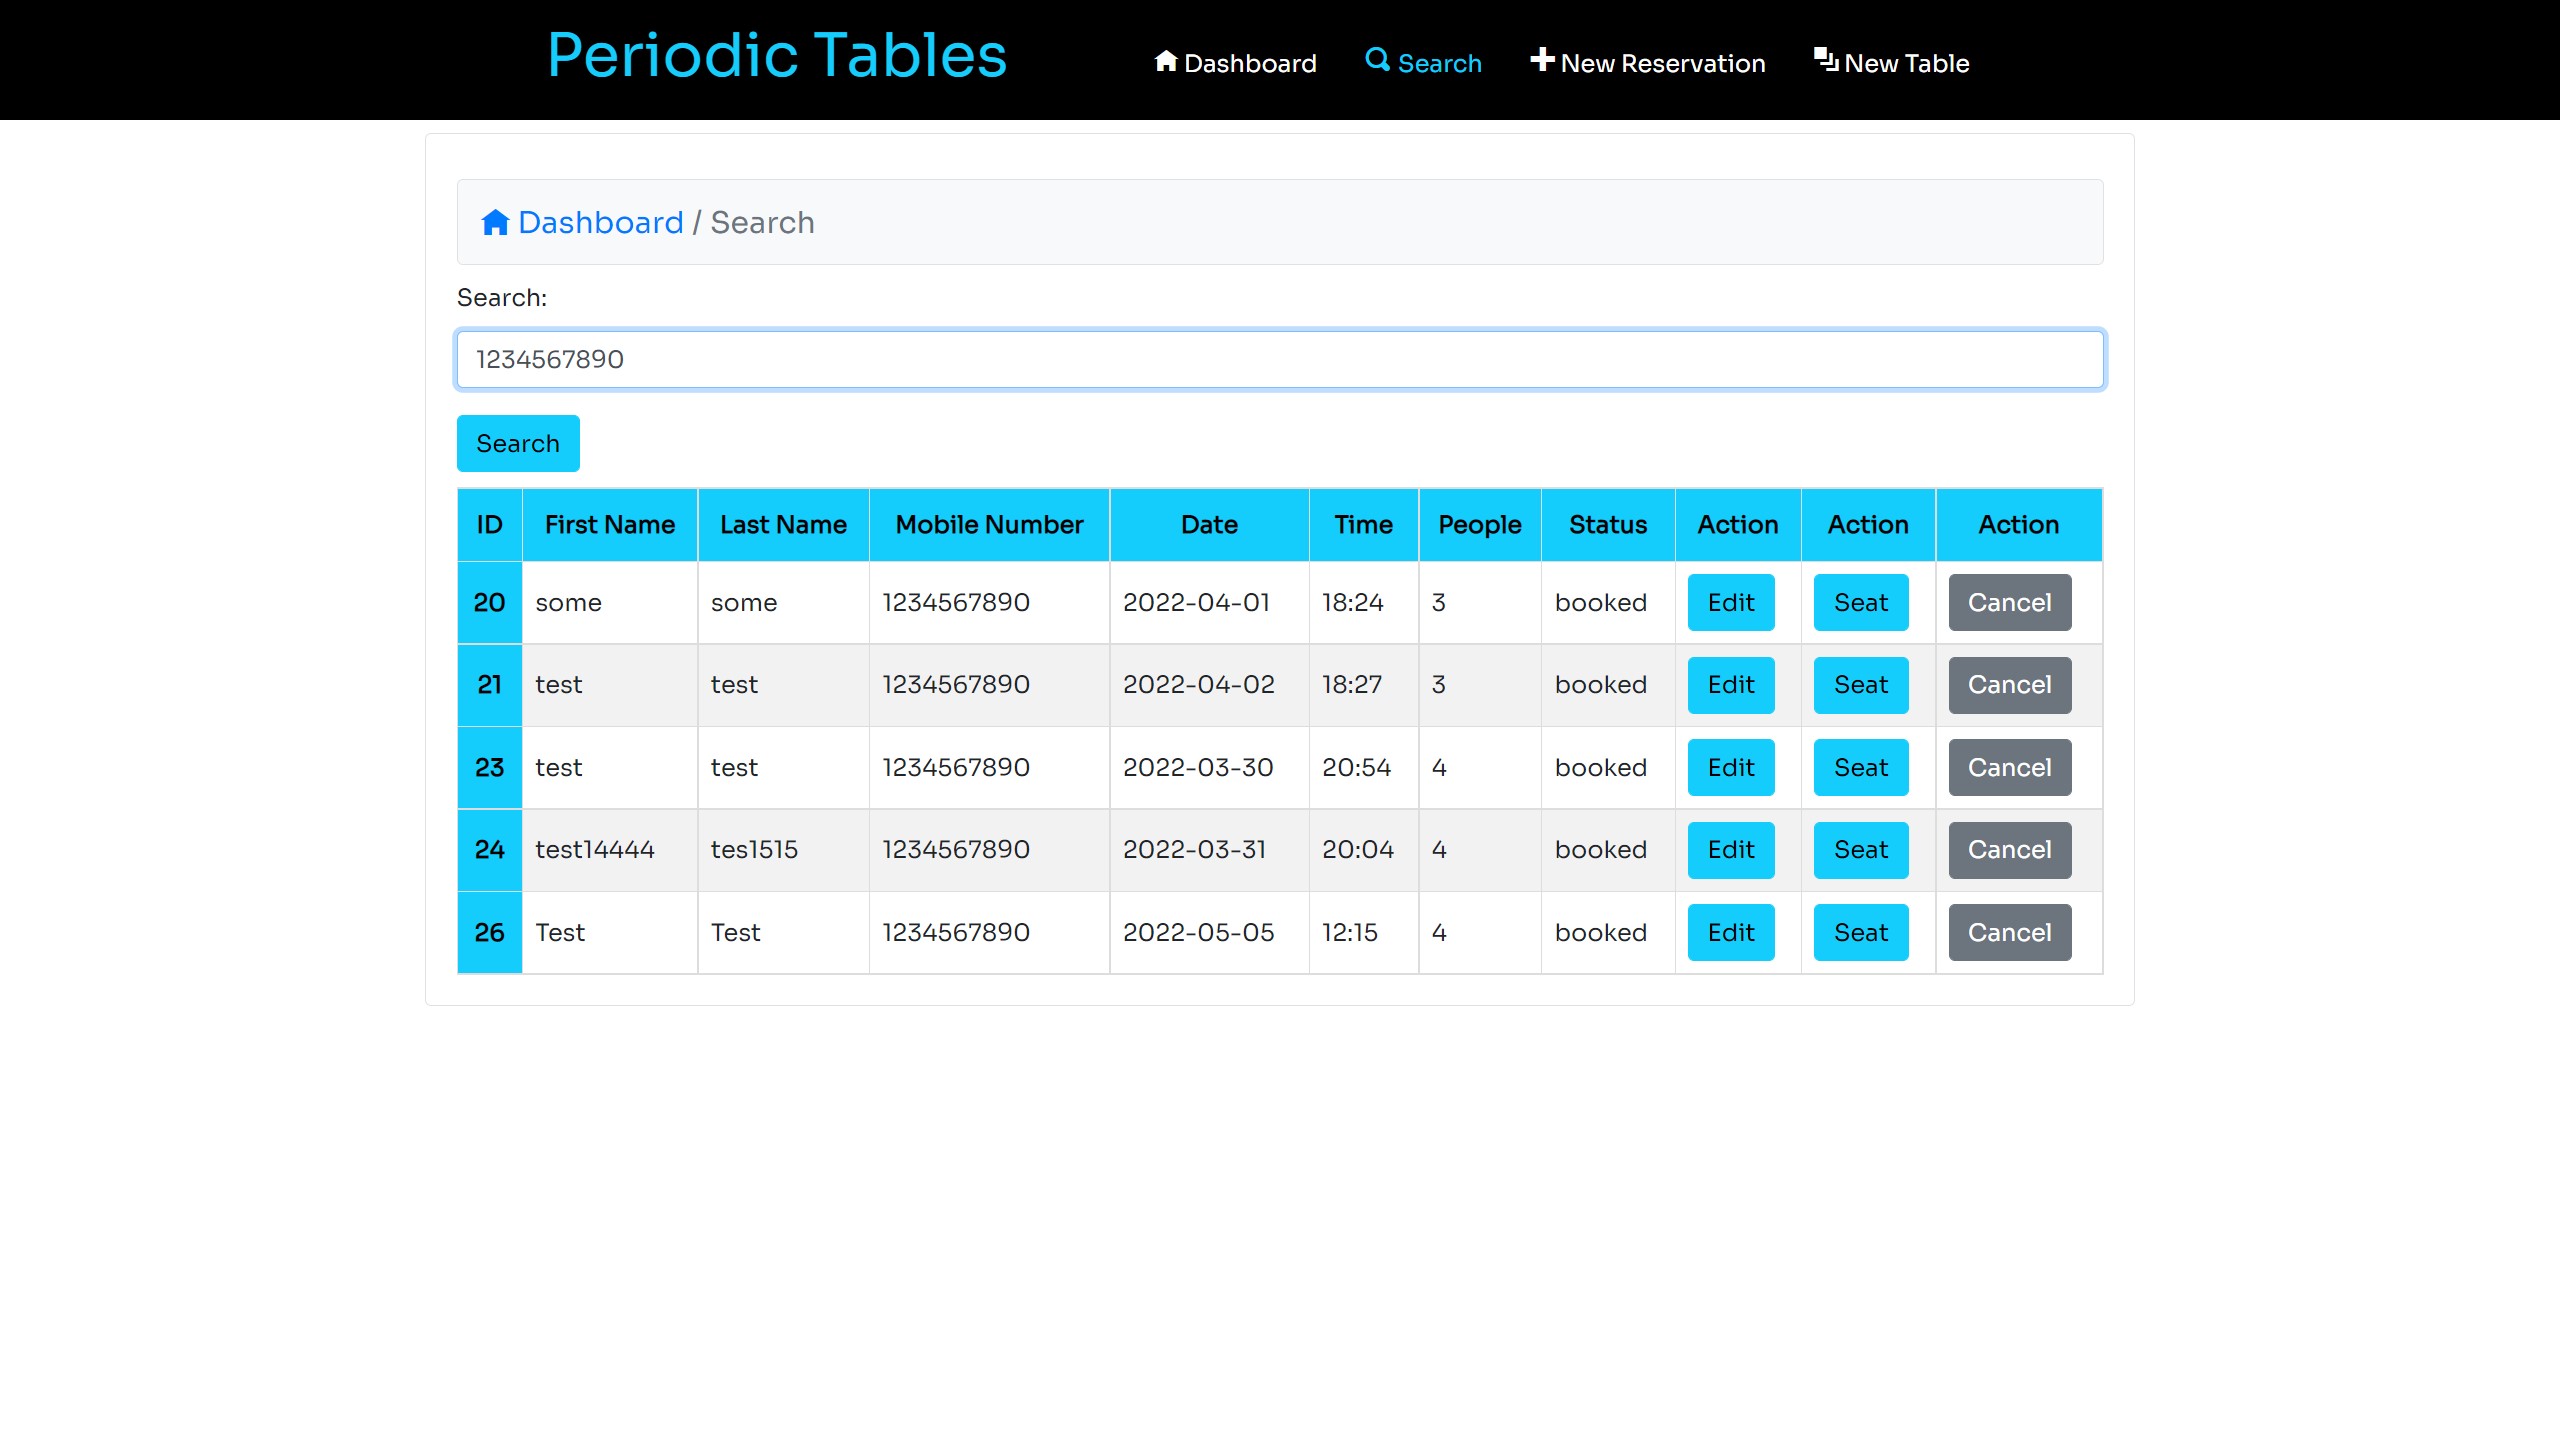Click People column header to sort

coord(1479,524)
